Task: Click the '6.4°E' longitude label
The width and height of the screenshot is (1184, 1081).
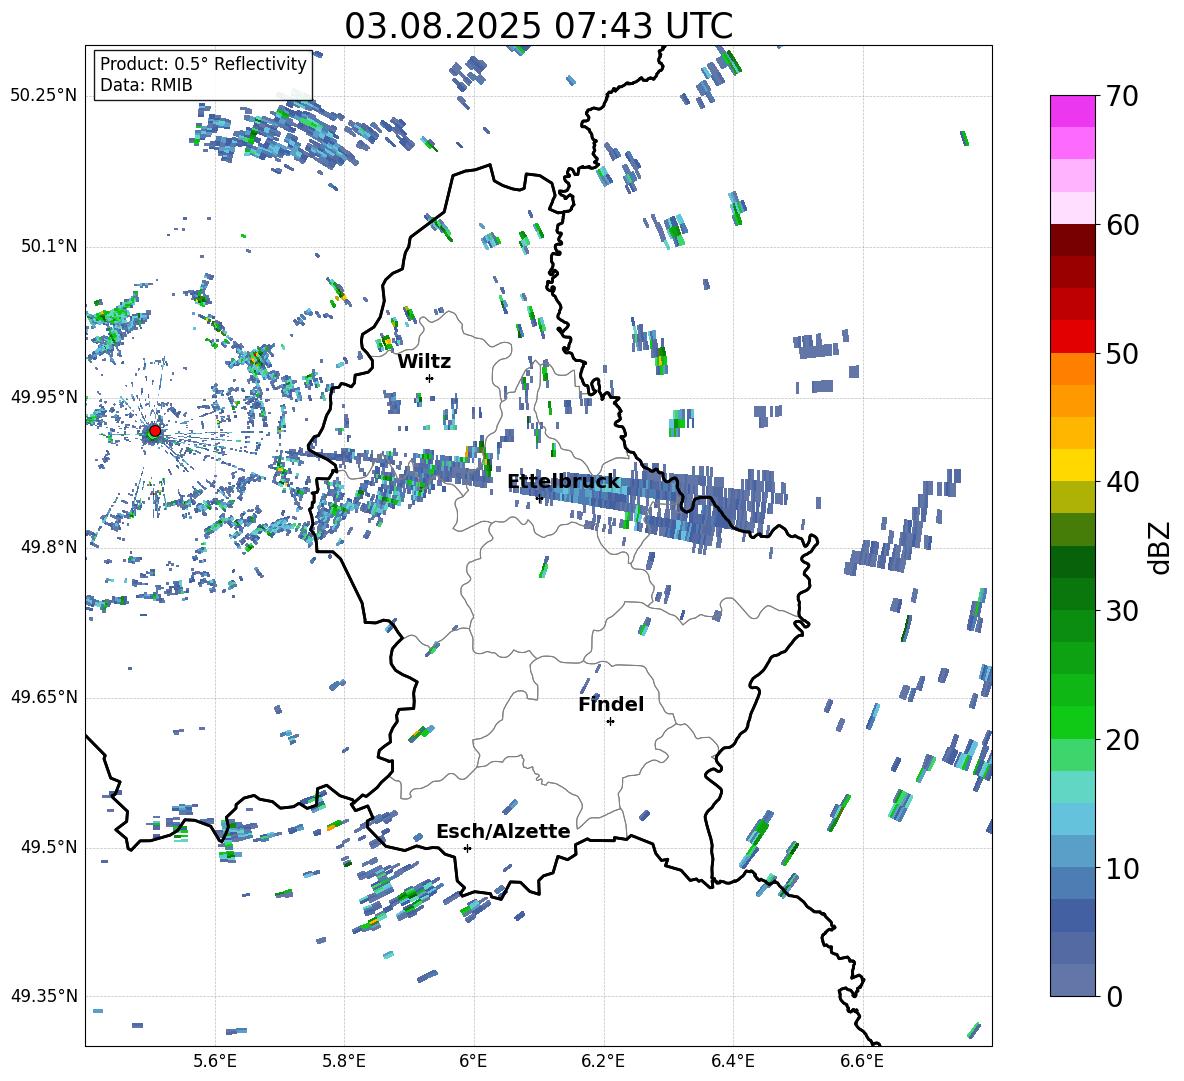Action: [732, 1061]
